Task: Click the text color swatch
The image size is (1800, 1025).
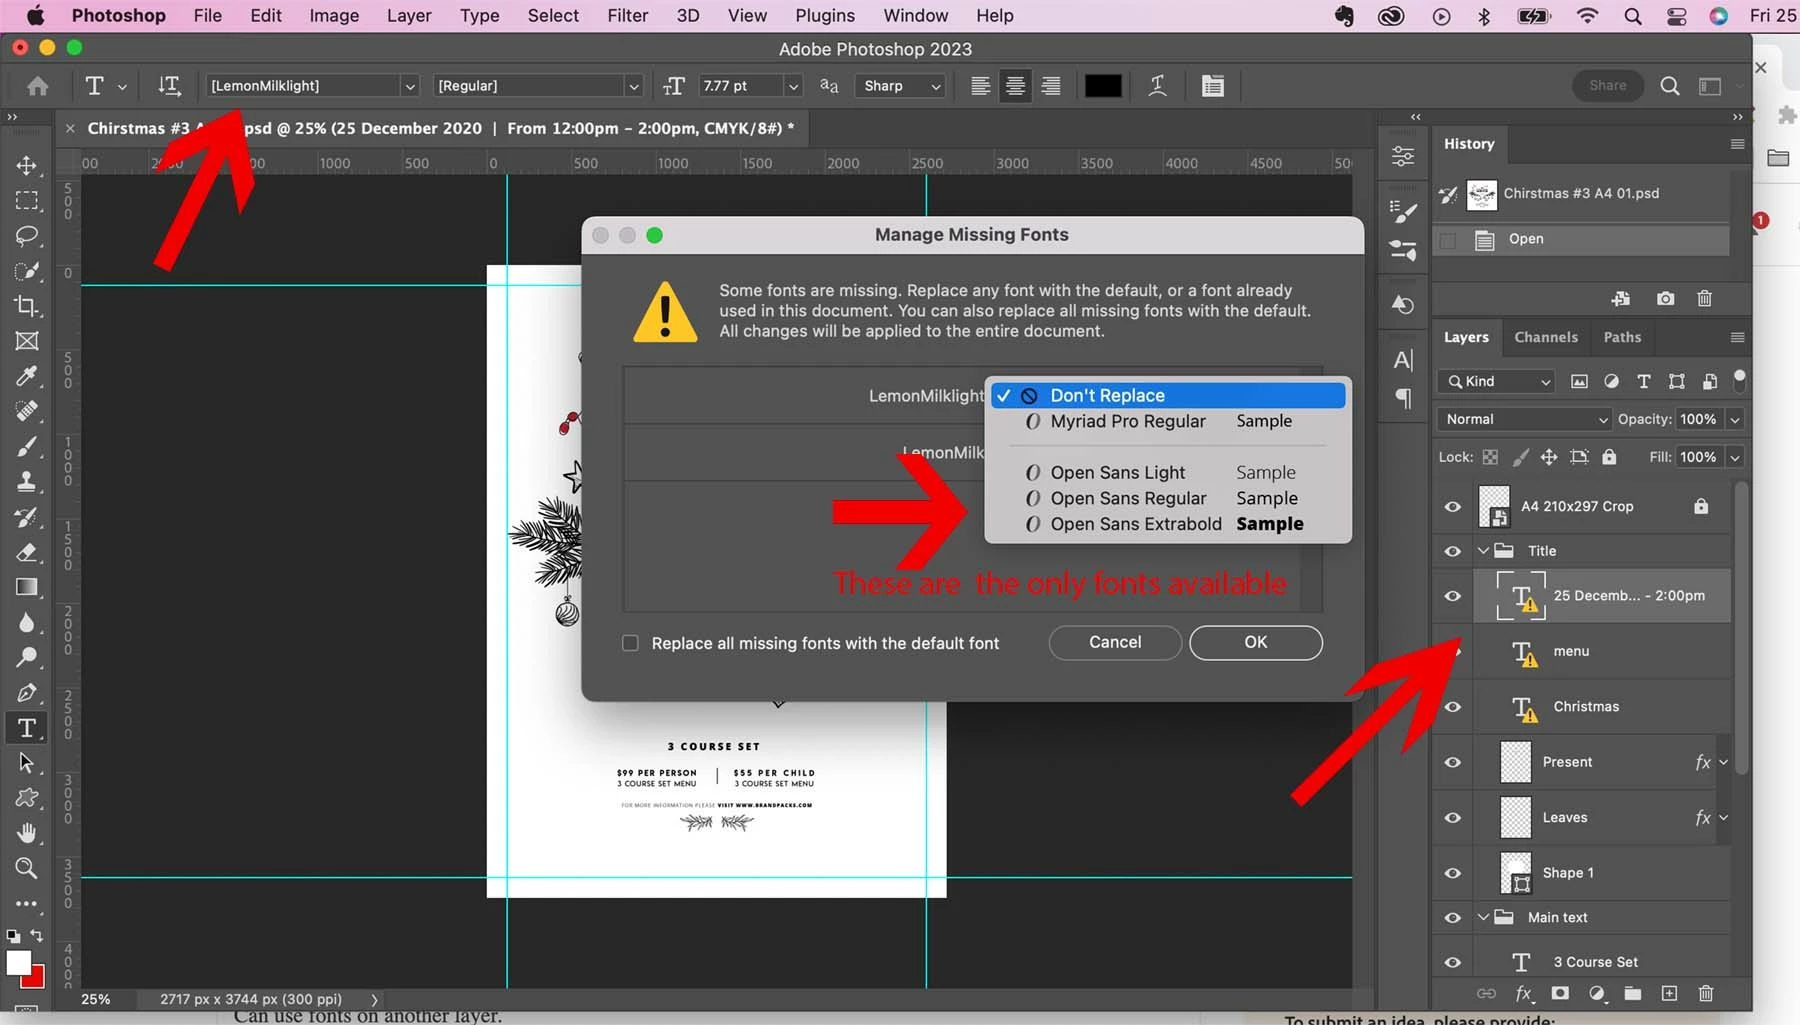Action: [1103, 86]
